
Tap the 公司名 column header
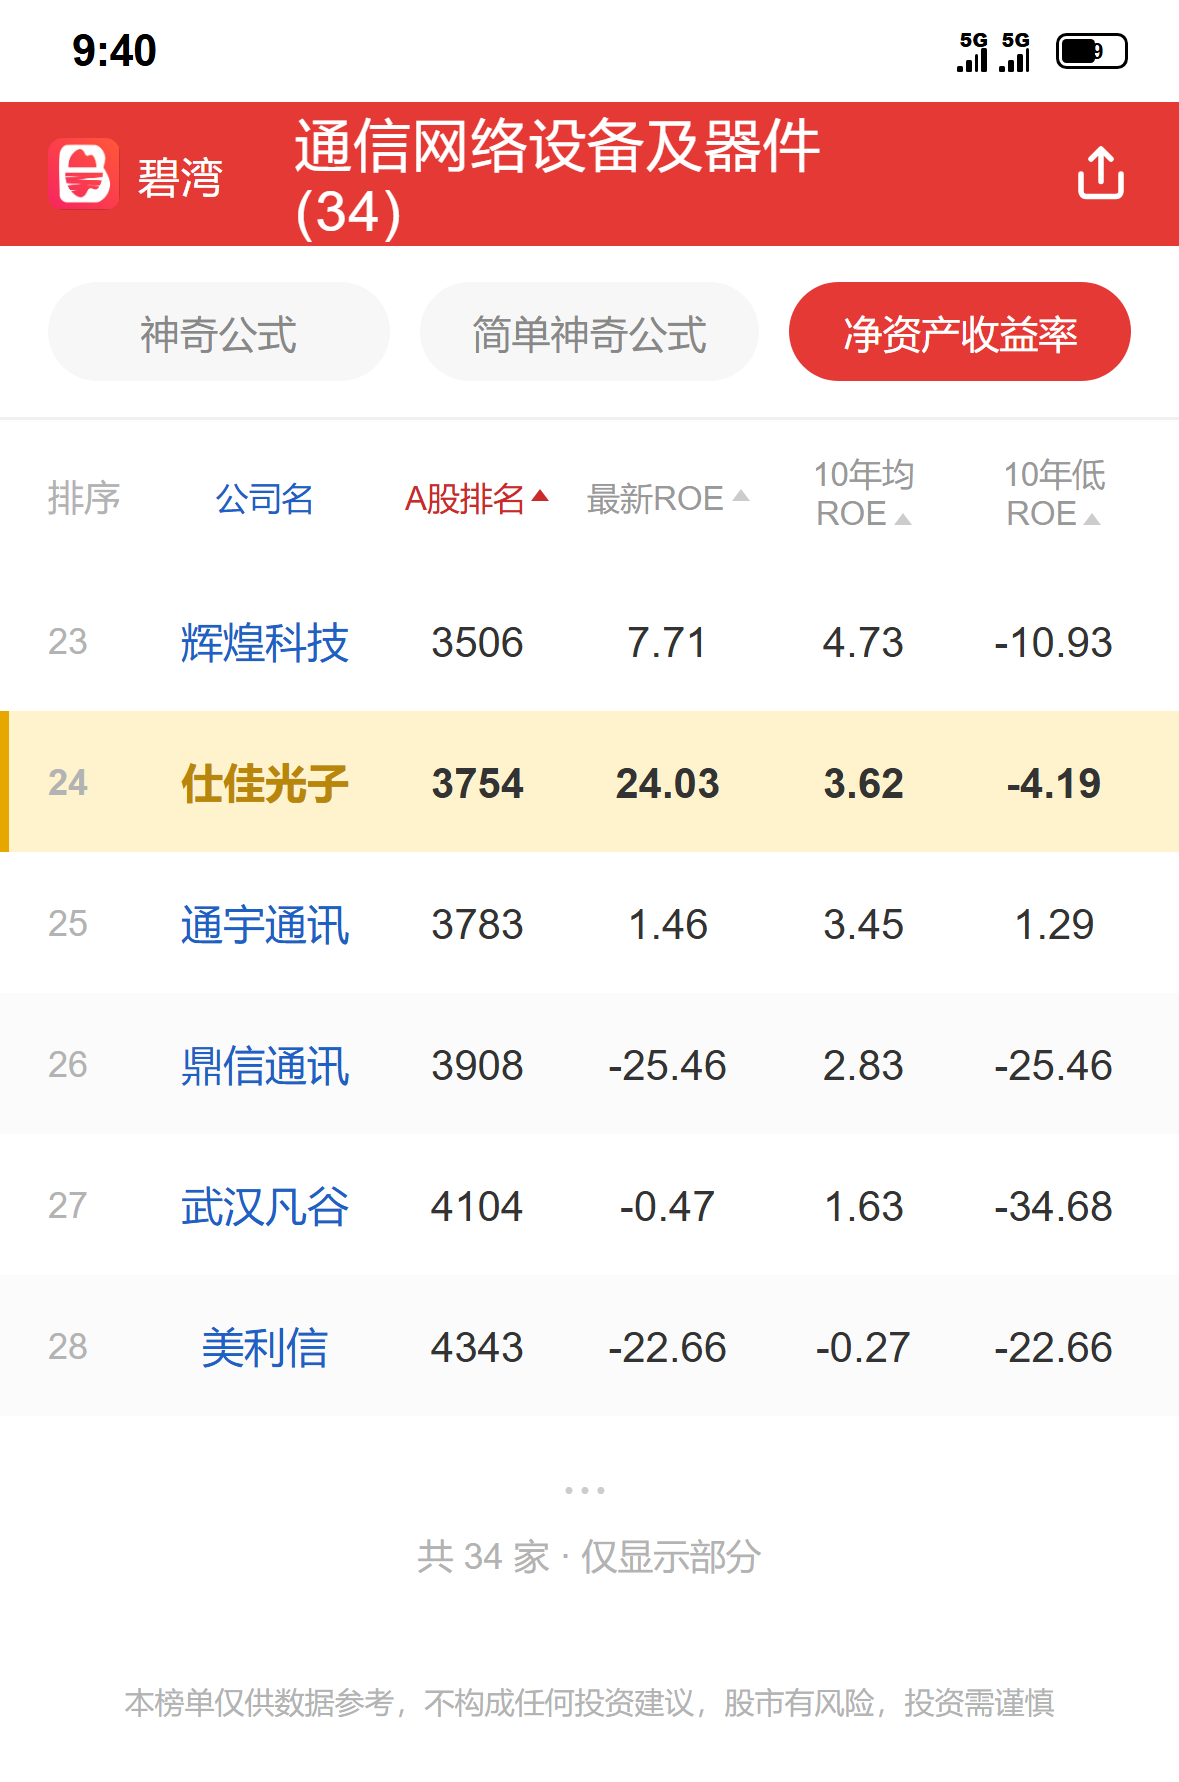[x=265, y=498]
